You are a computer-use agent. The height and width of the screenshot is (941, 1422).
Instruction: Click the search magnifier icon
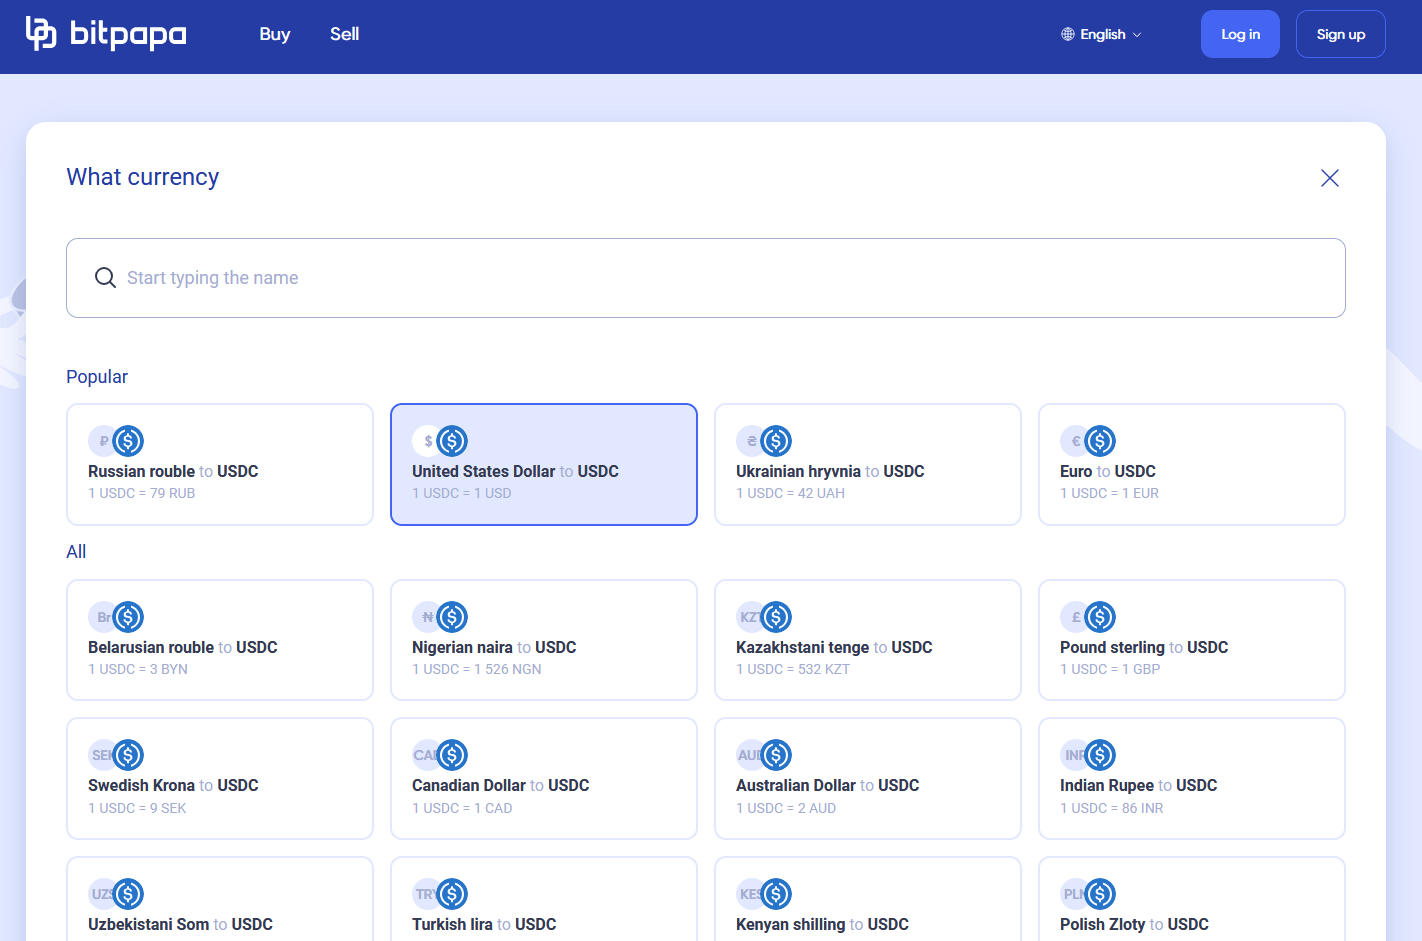(105, 278)
